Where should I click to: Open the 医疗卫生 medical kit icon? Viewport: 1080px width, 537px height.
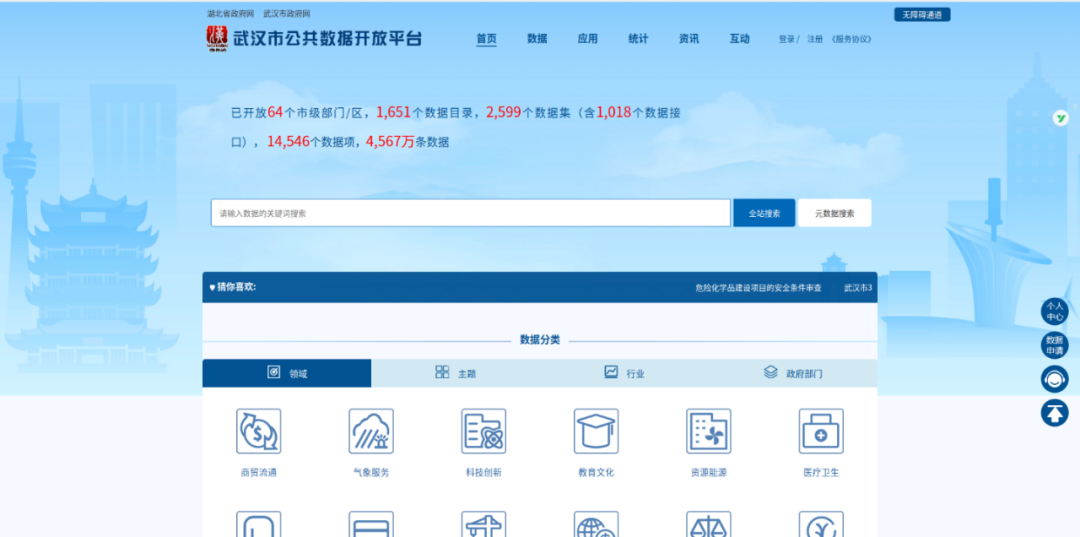821,431
